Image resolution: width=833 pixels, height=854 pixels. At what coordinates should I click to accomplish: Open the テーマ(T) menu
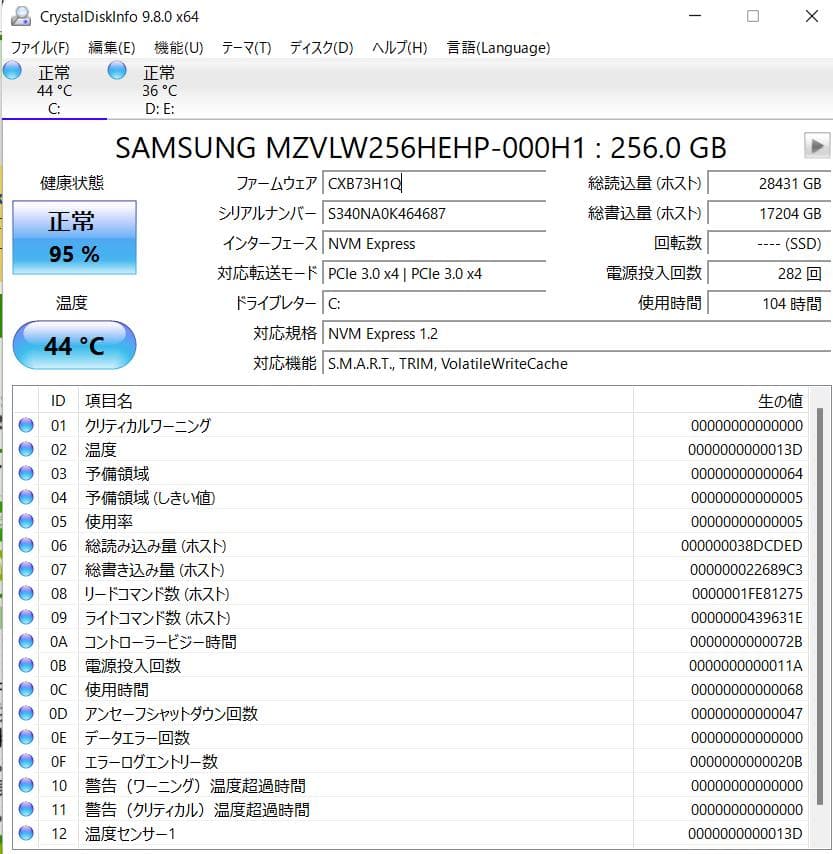tap(246, 48)
